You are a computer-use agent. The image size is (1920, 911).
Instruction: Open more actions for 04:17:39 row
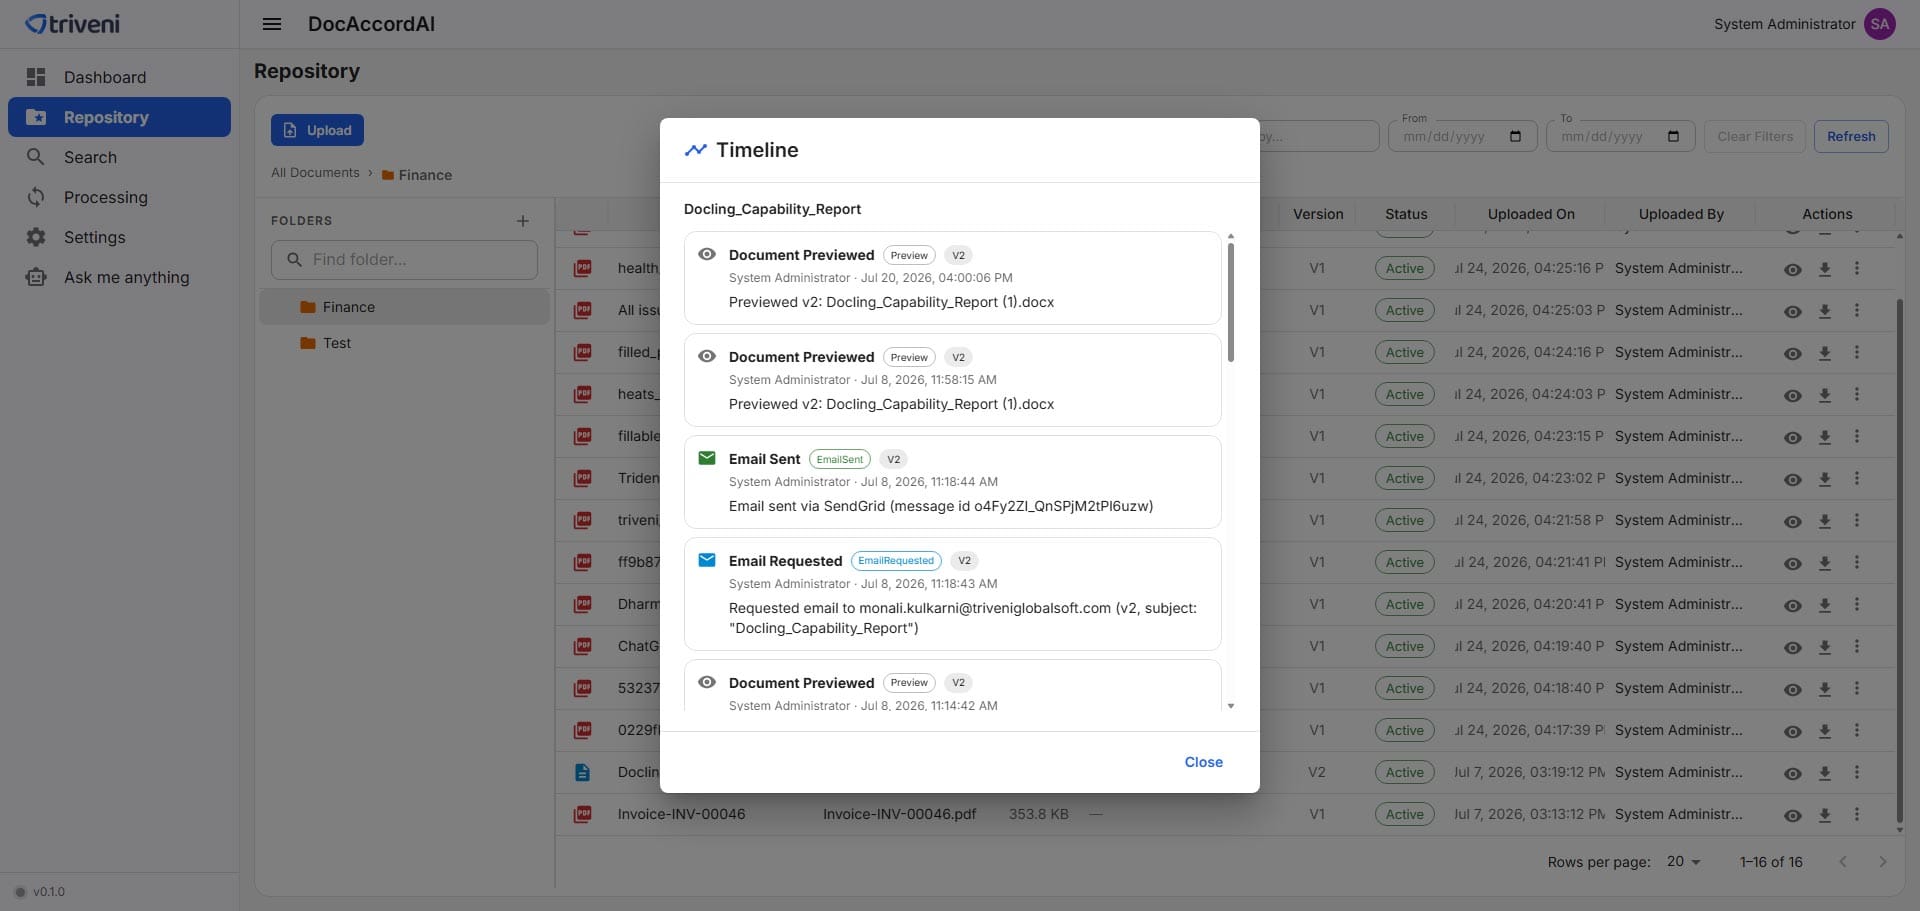pos(1857,730)
